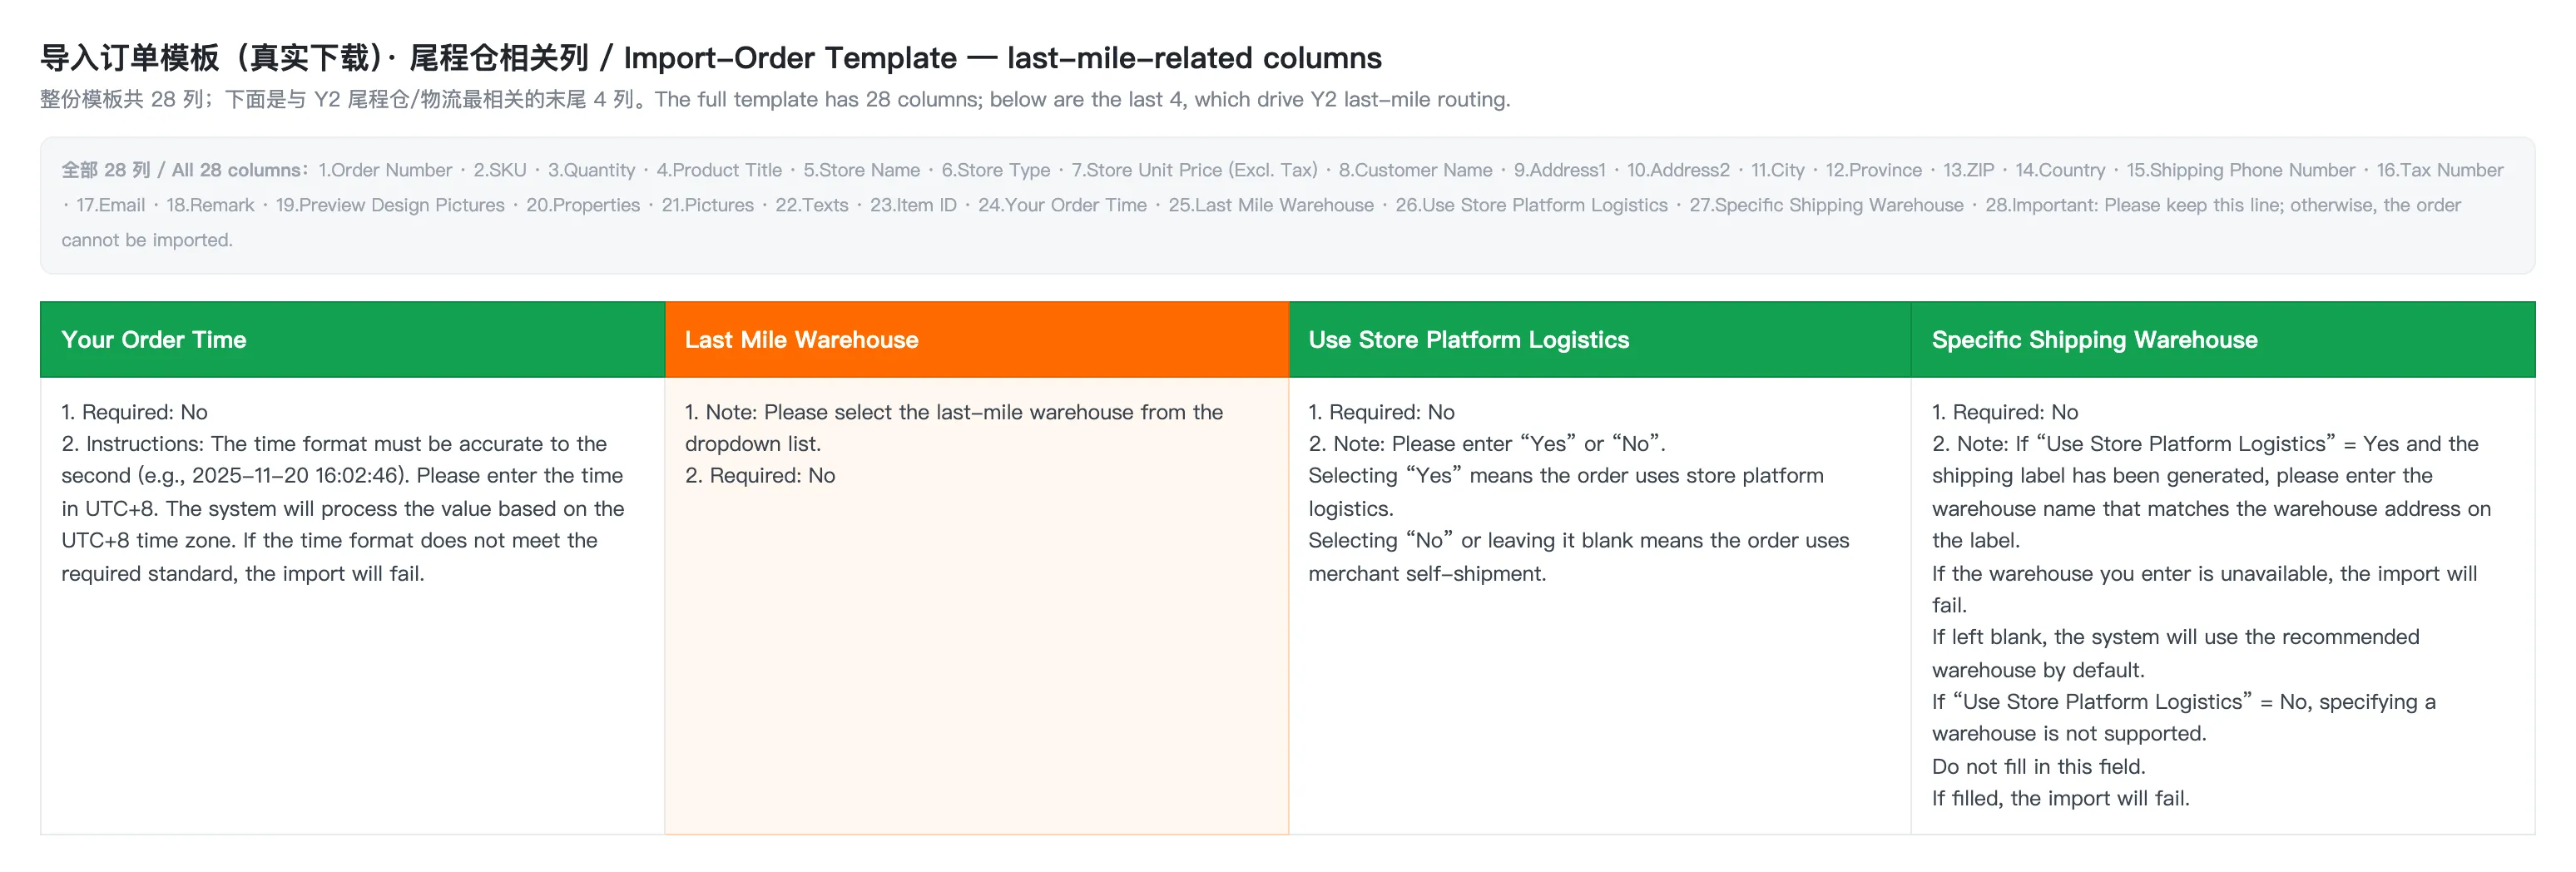Image resolution: width=2576 pixels, height=872 pixels.
Task: Click '13.ZIP' in the column list
Action: click(1969, 170)
